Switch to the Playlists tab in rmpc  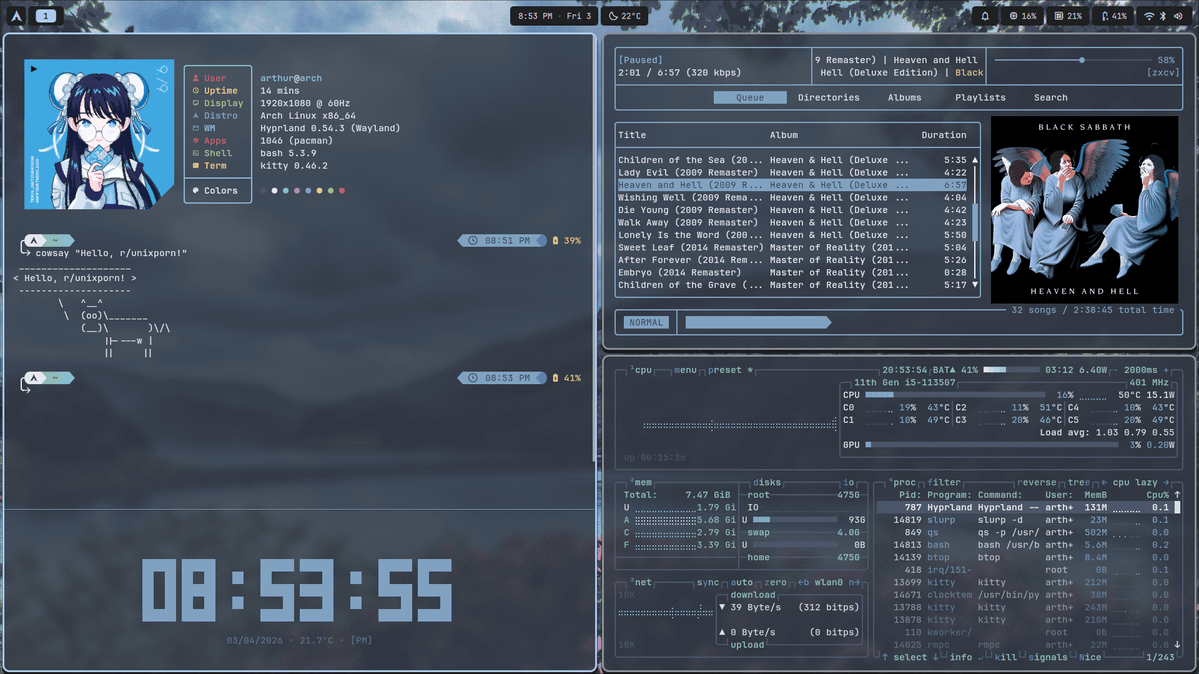coord(979,97)
